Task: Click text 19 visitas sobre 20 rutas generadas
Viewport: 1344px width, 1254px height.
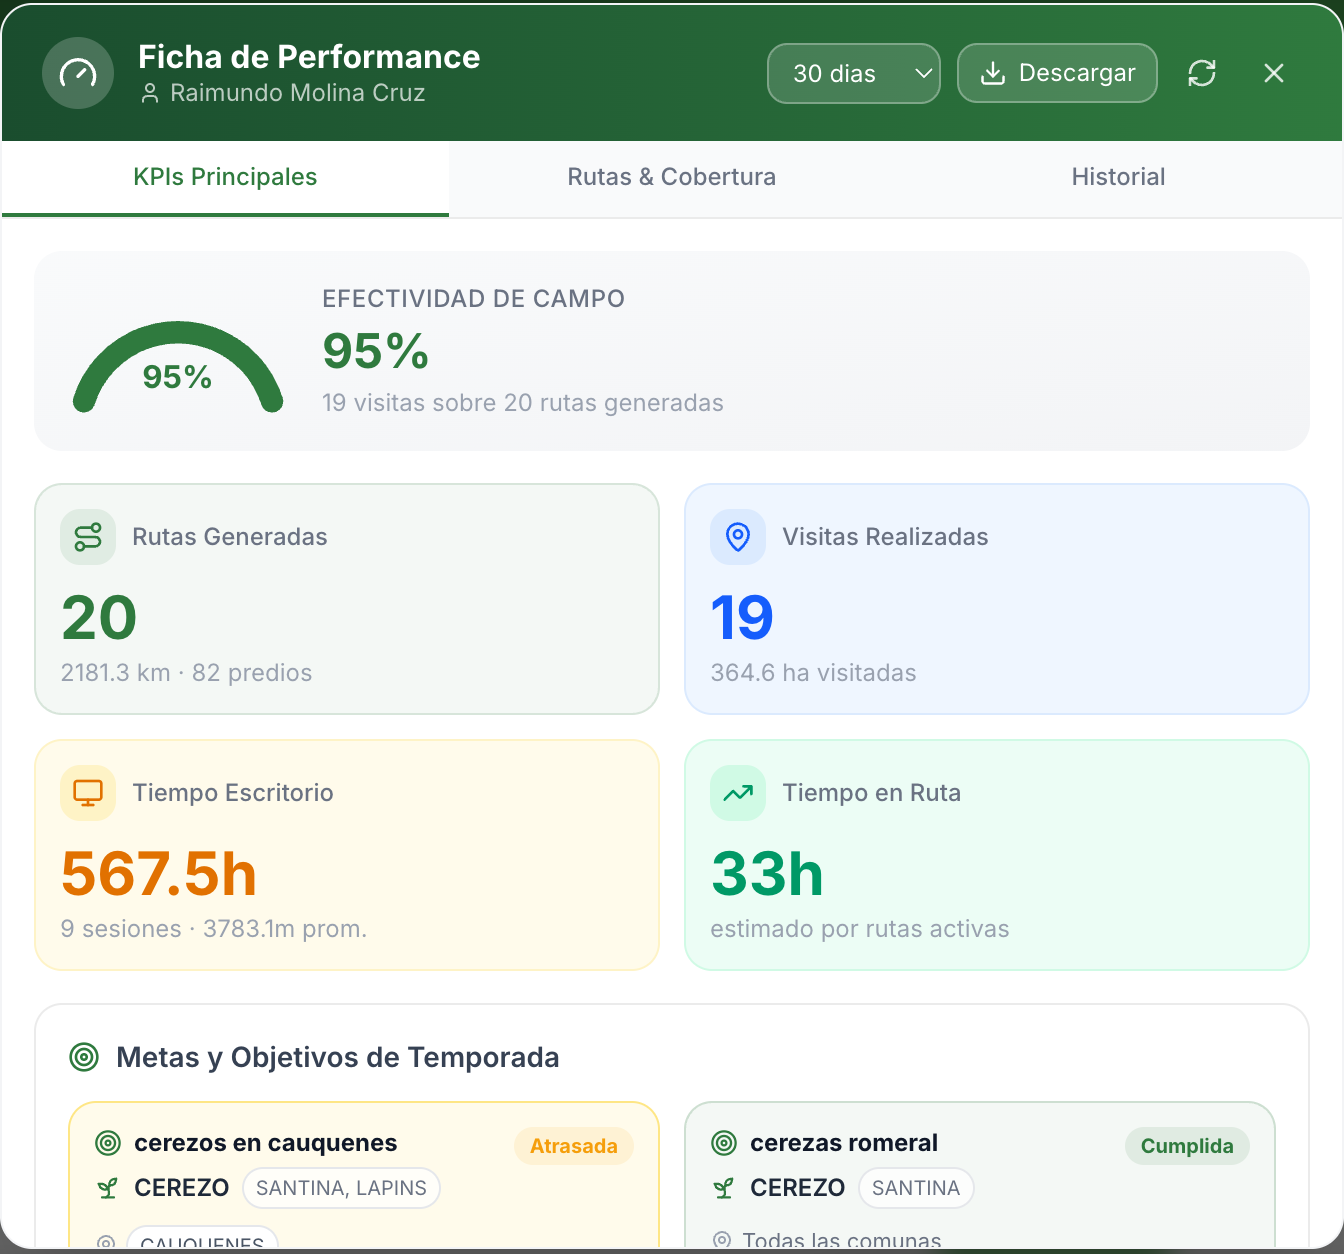Action: click(x=523, y=403)
